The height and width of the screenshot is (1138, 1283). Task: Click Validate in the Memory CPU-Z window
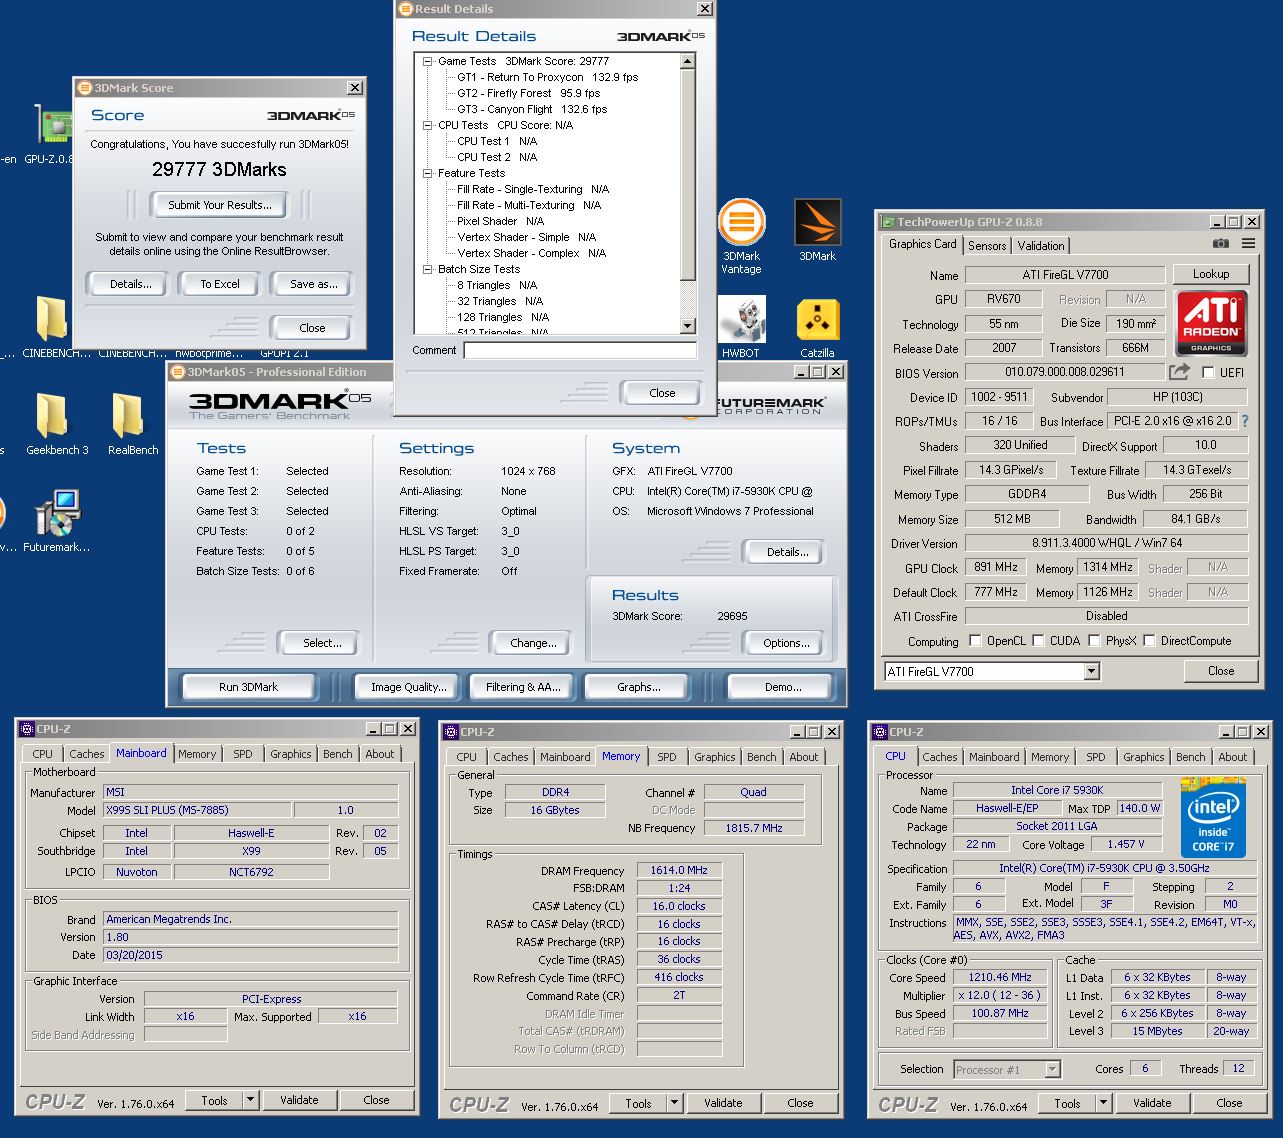coord(723,1103)
